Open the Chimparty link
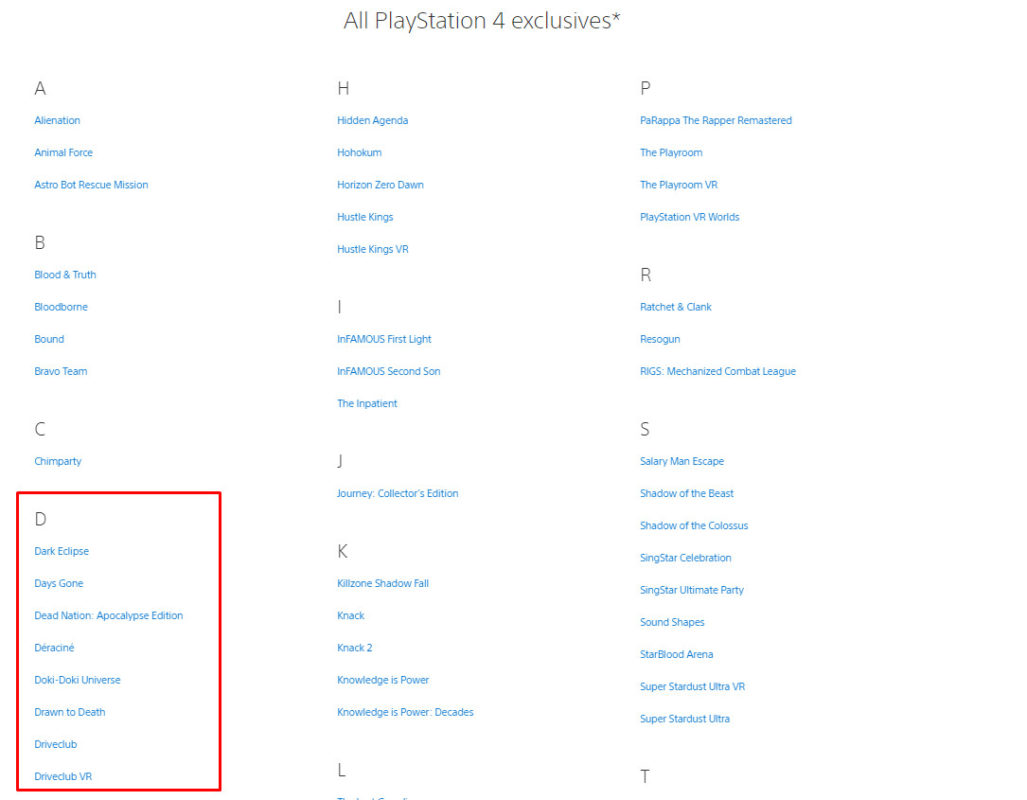 [x=58, y=461]
